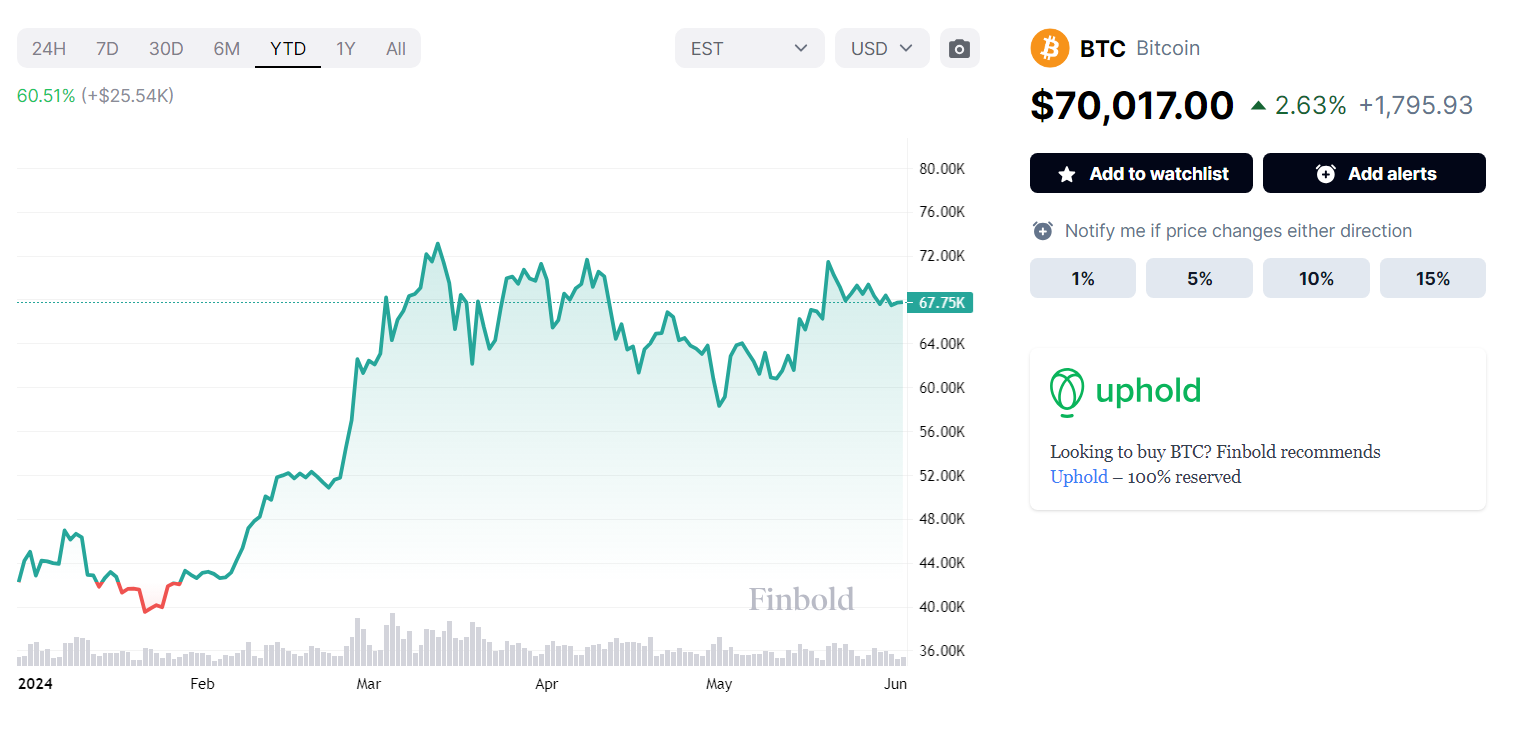
Task: Click the camera screenshot icon
Action: coord(959,48)
